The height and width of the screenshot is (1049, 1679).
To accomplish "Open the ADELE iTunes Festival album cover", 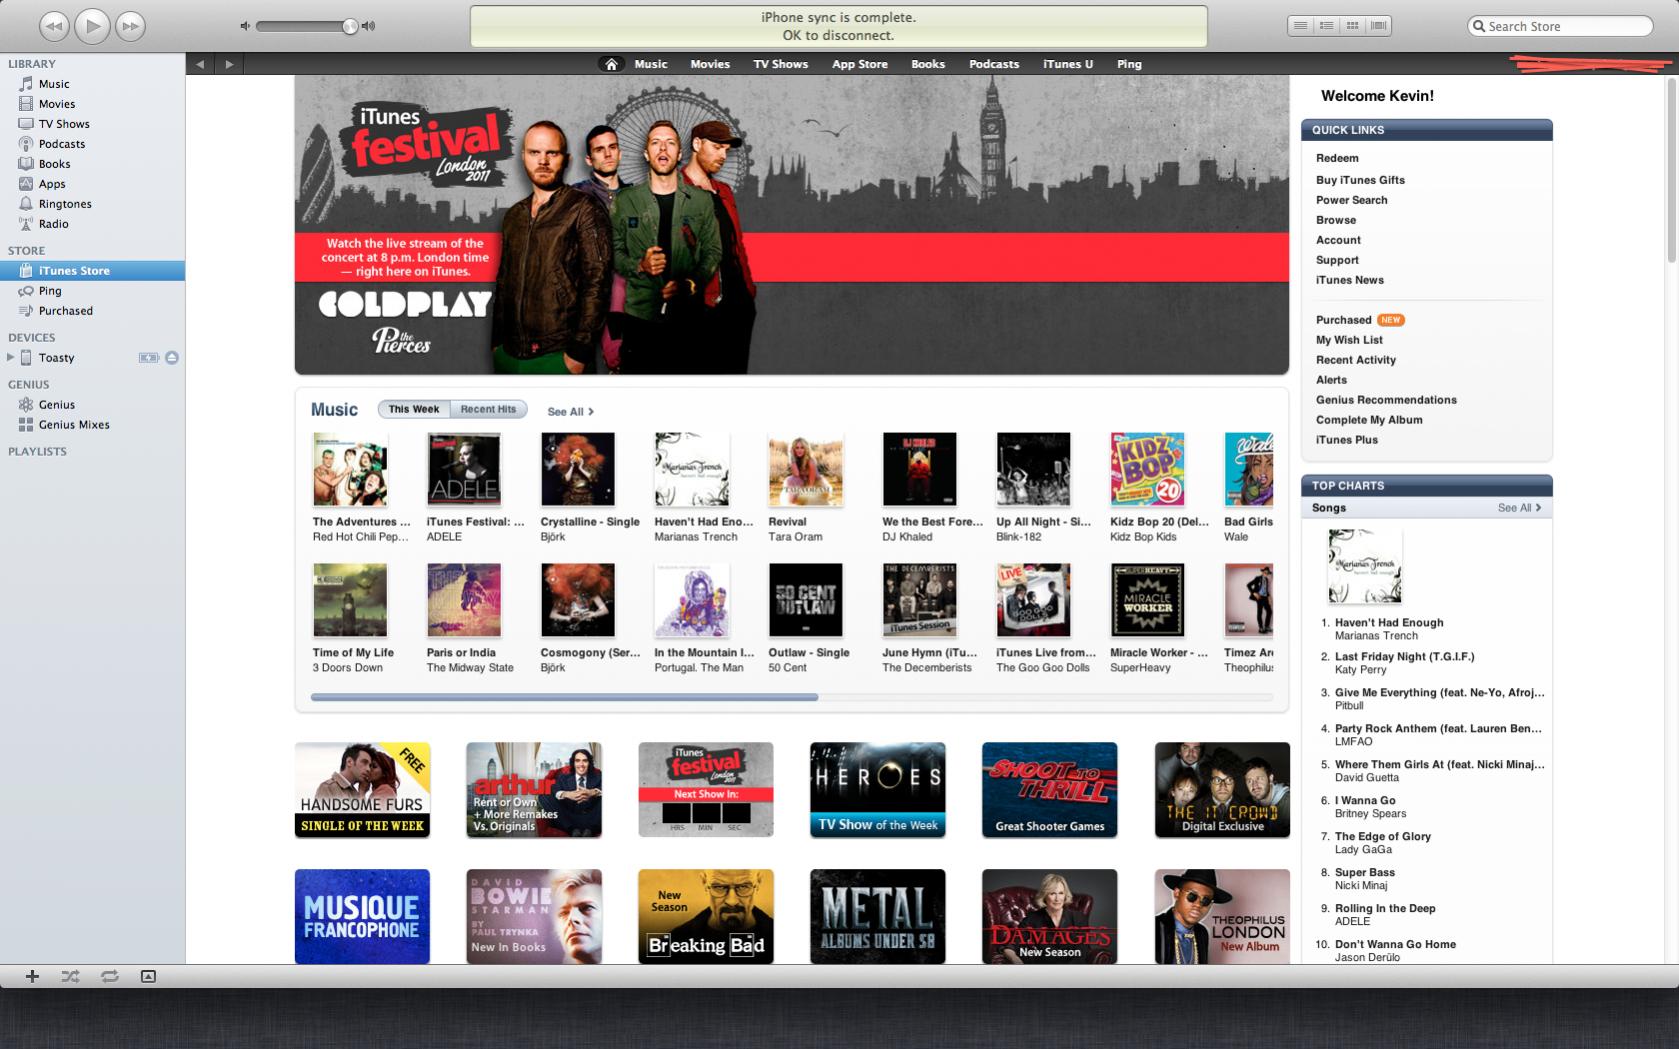I will pos(464,469).
